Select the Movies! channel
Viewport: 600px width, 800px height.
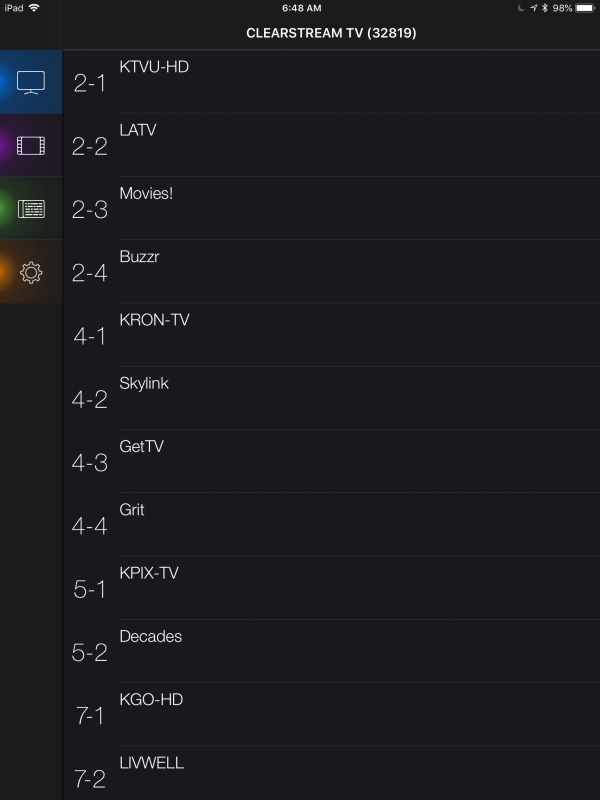point(330,208)
